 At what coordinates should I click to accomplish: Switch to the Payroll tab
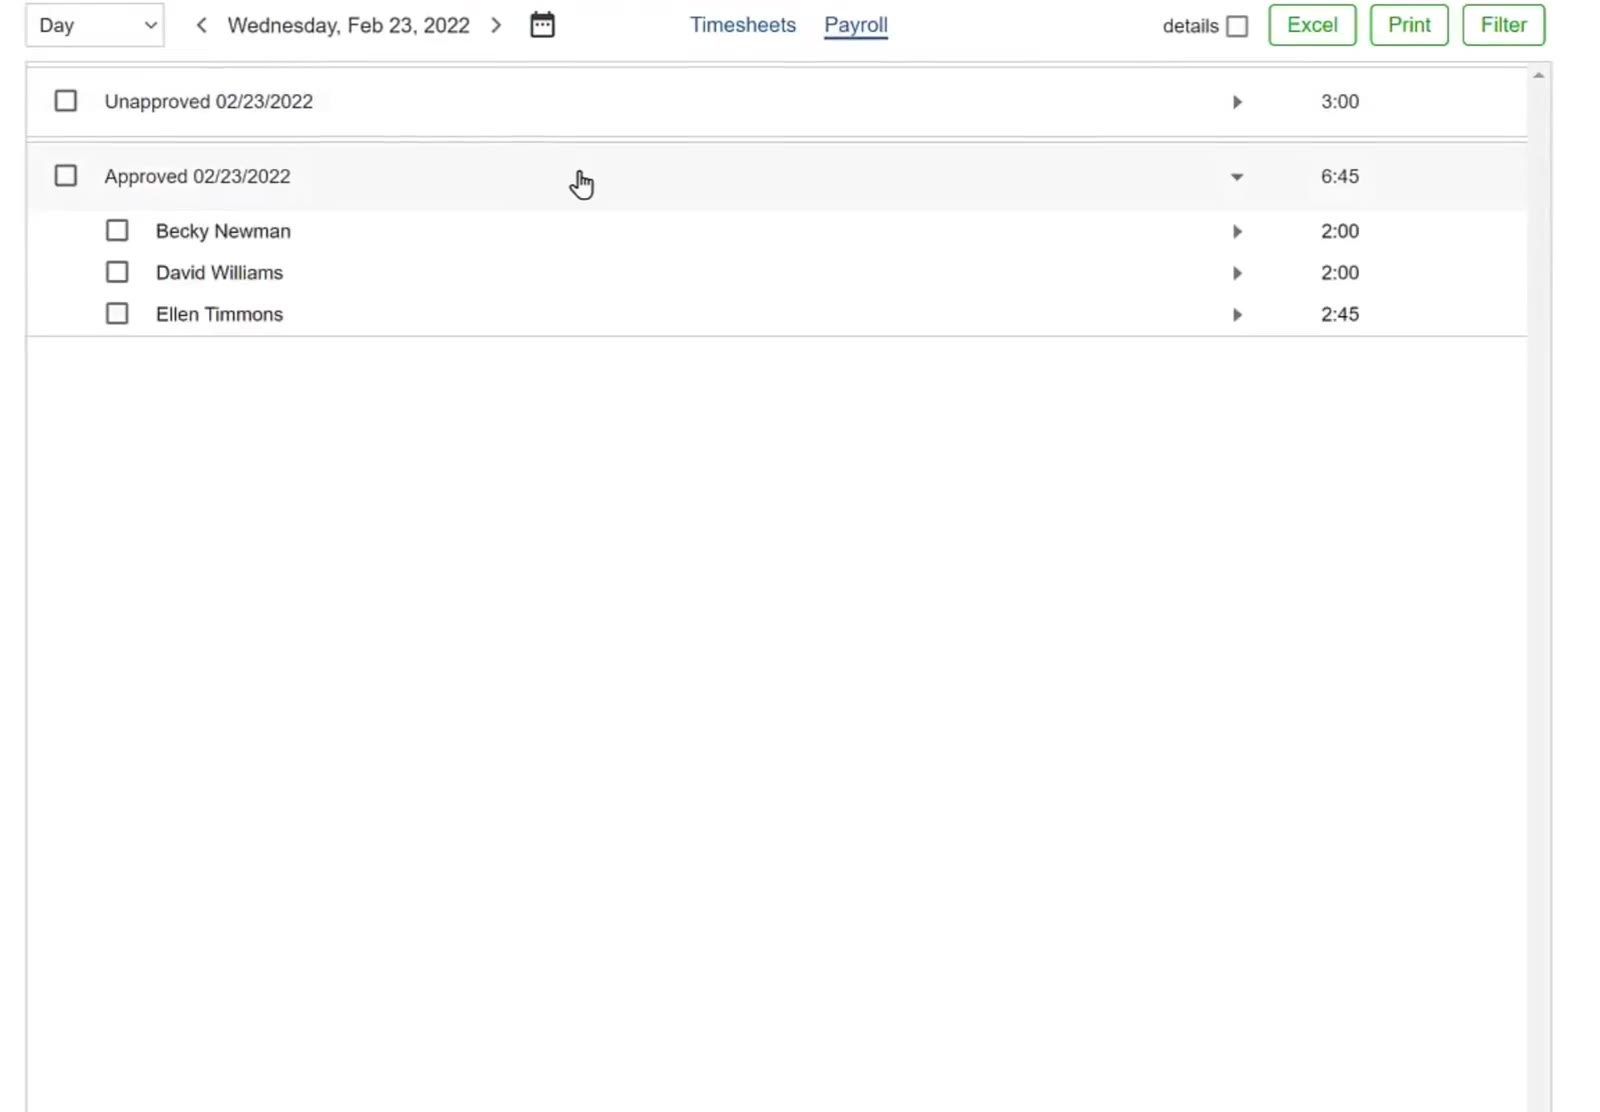click(x=856, y=25)
